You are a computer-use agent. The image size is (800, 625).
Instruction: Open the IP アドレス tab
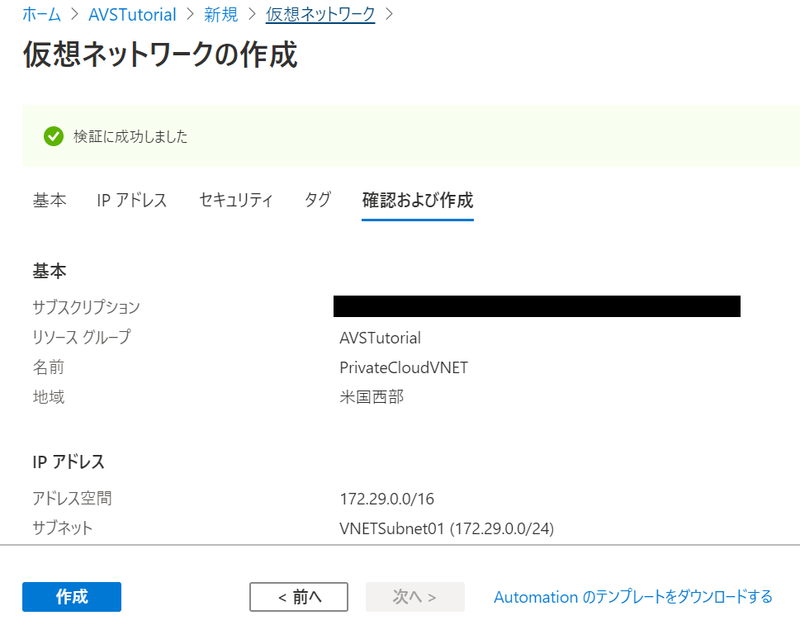[x=132, y=200]
